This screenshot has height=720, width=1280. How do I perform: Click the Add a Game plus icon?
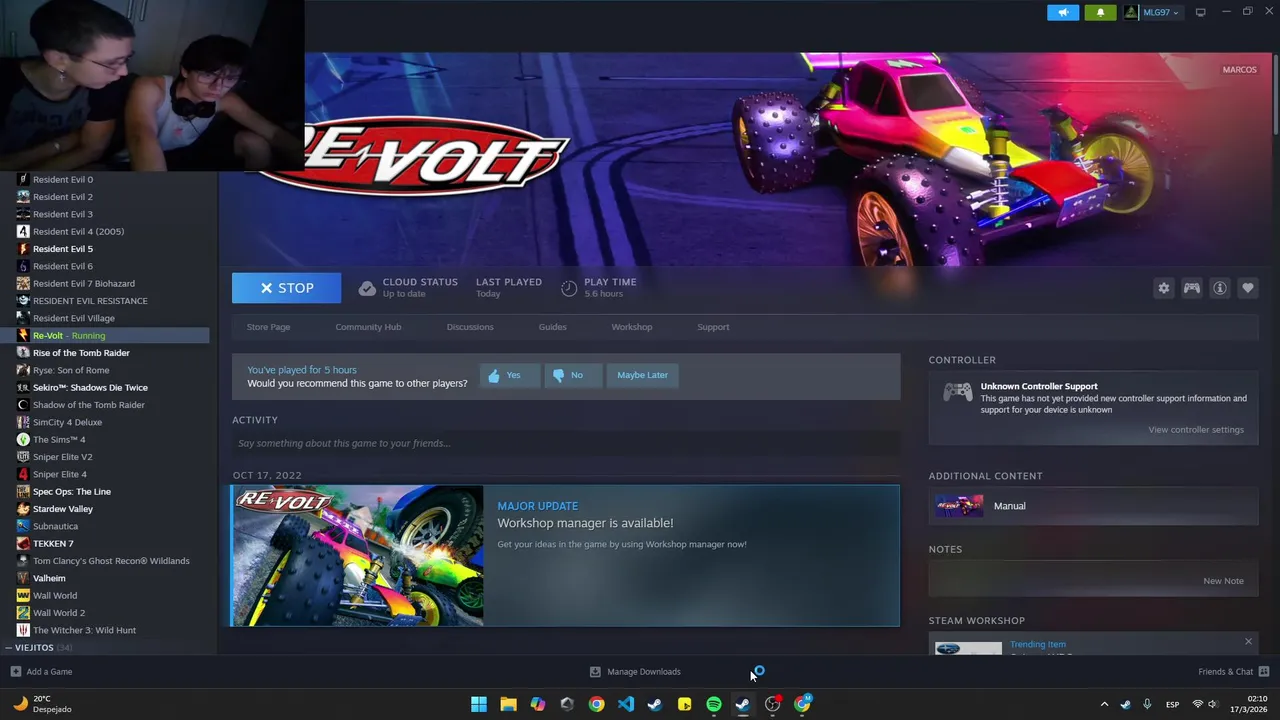(x=15, y=672)
